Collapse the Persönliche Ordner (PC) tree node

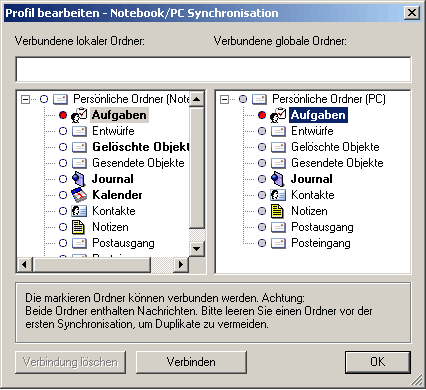tap(225, 99)
